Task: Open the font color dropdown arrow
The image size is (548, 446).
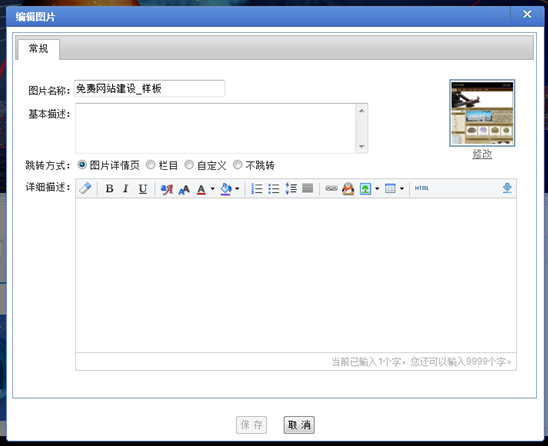Action: (212, 189)
